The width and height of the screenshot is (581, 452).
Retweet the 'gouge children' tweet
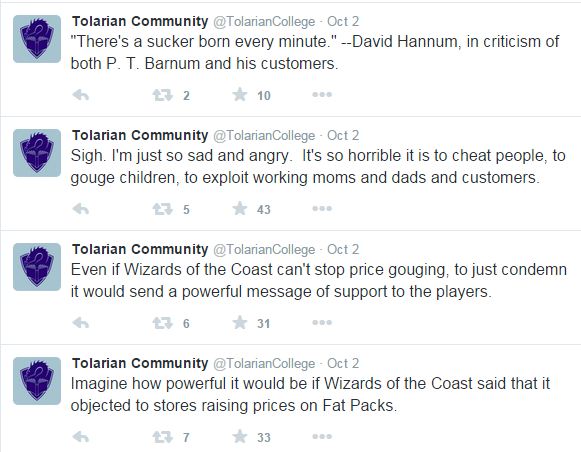point(162,209)
